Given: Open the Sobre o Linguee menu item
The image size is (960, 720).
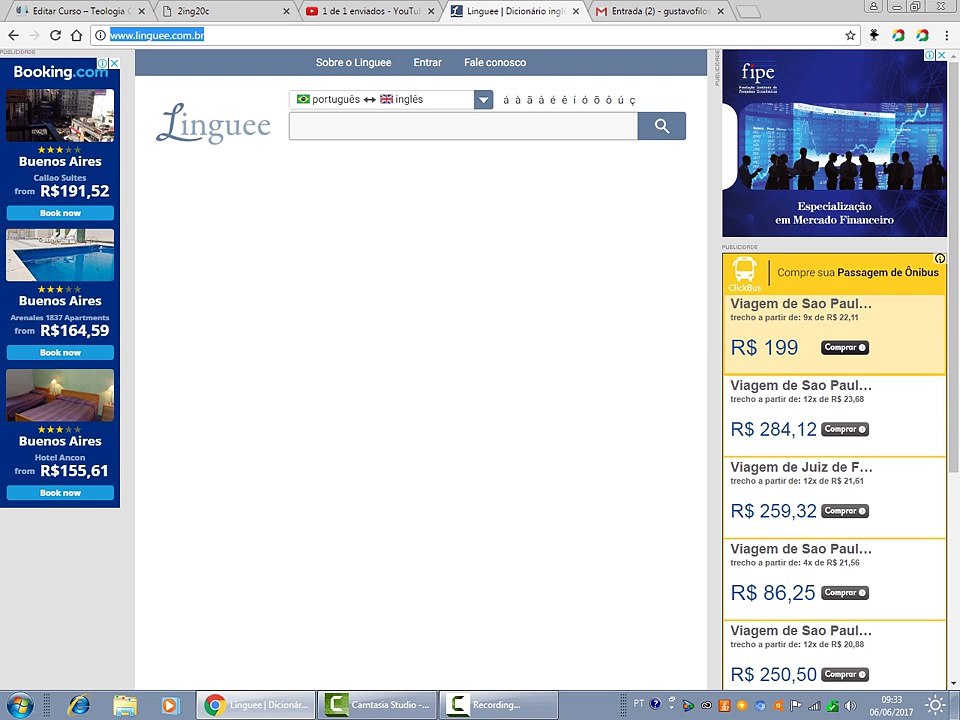Looking at the screenshot, I should tap(353, 62).
